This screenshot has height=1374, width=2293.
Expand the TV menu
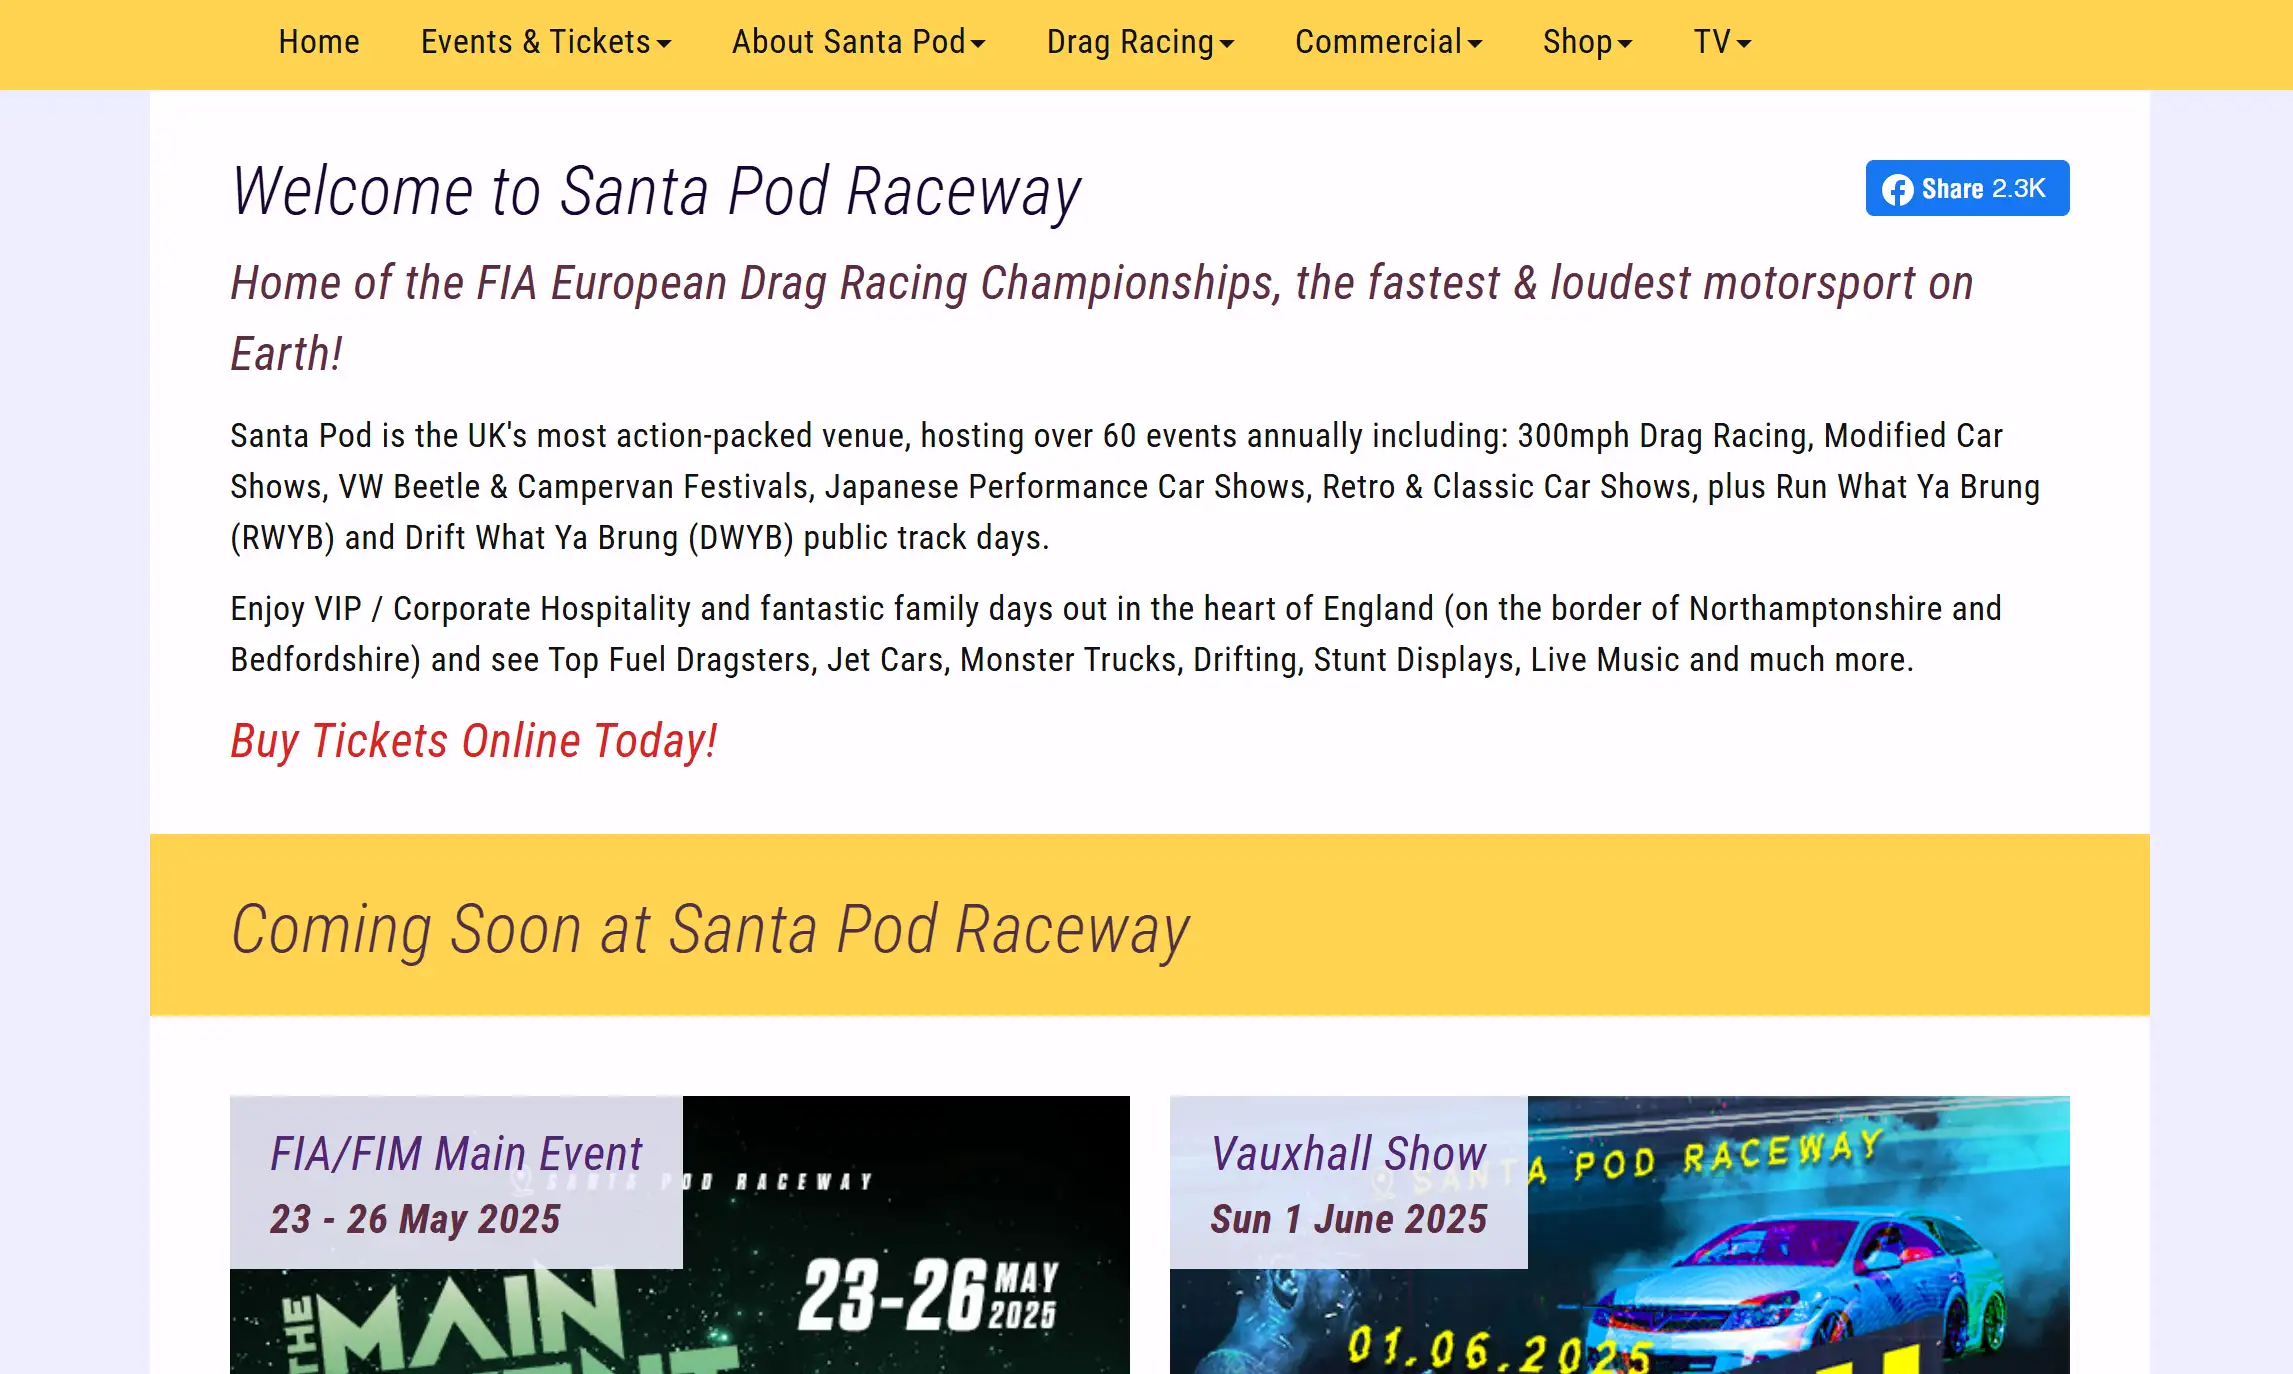[1722, 42]
